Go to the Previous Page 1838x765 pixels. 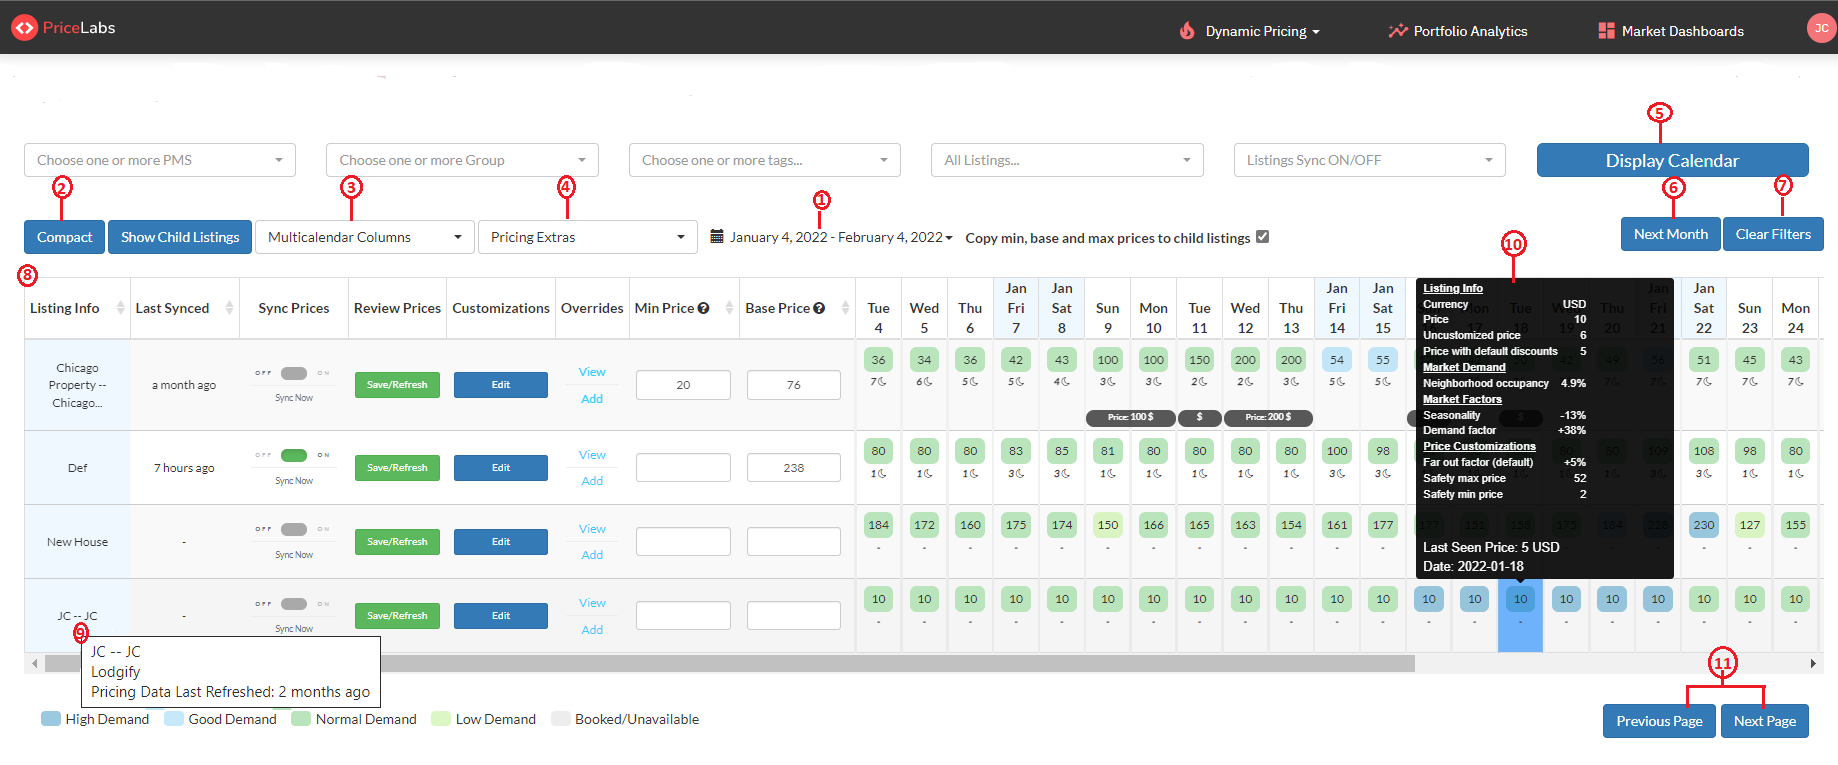pyautogui.click(x=1659, y=721)
